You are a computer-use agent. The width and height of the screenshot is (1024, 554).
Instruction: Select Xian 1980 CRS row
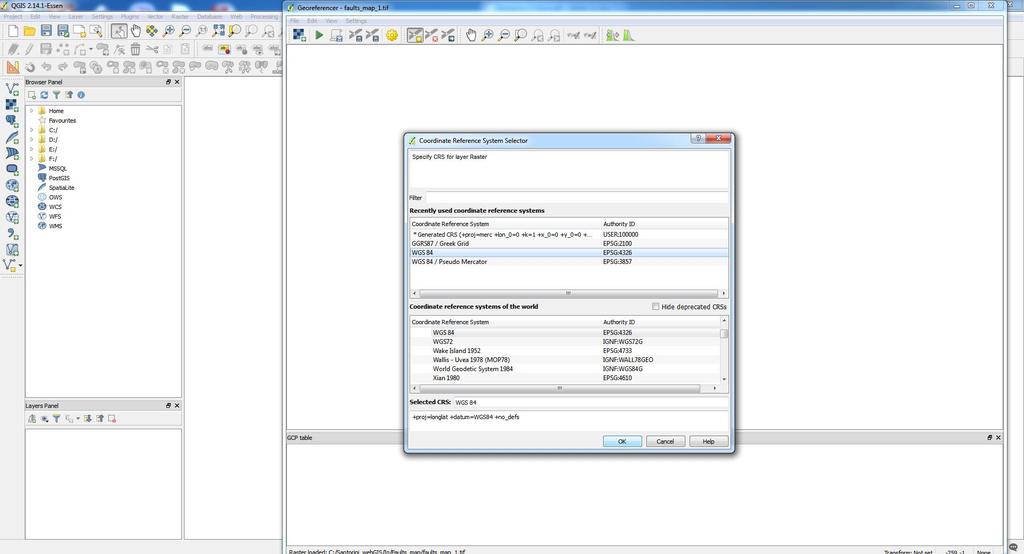(565, 378)
